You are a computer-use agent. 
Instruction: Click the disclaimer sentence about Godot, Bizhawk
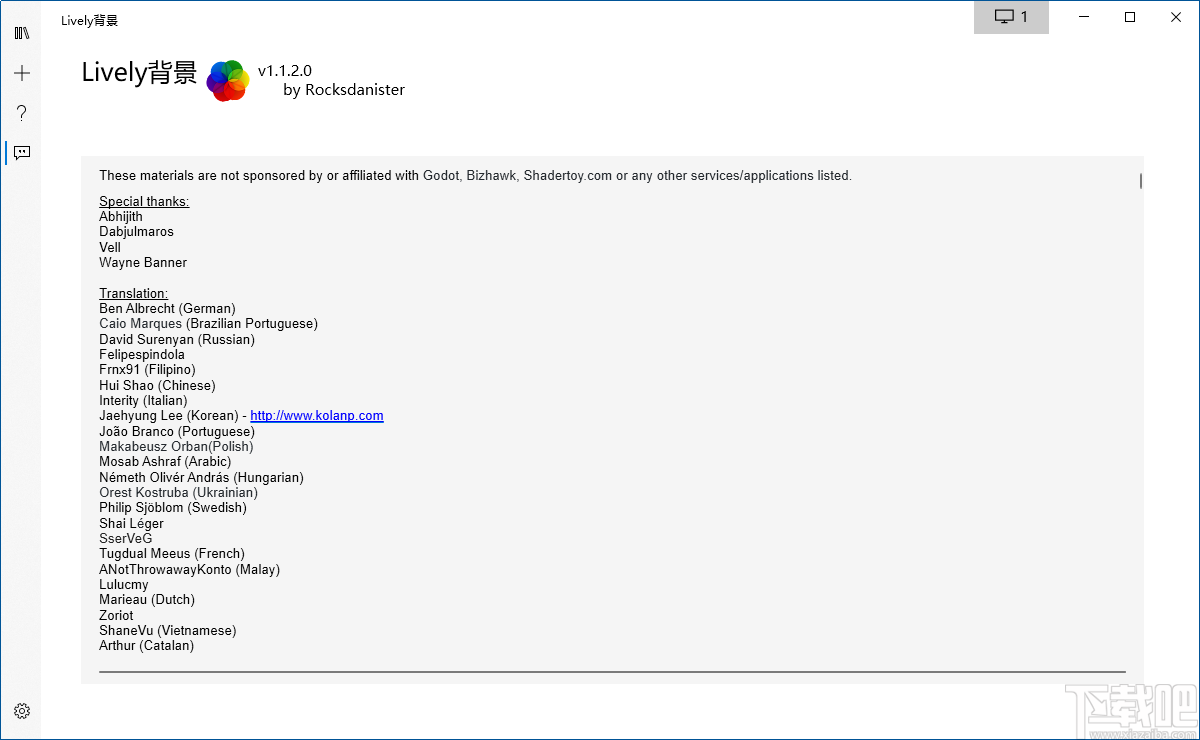[475, 176]
